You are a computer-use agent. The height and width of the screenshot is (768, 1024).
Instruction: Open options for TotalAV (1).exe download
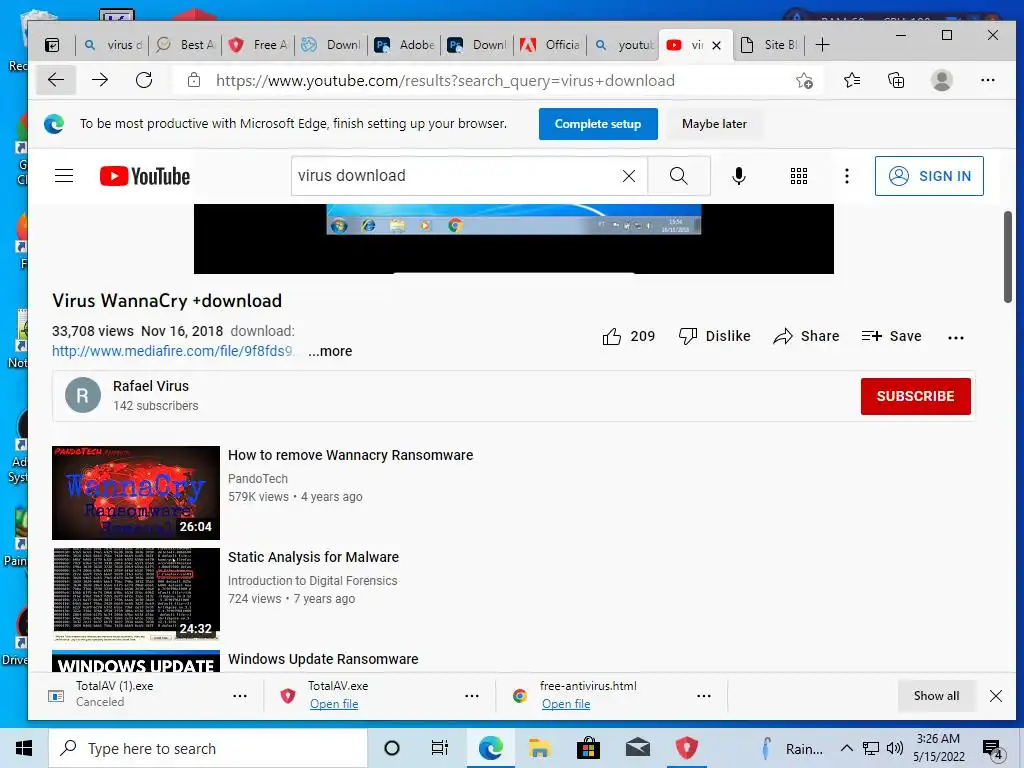coord(240,696)
